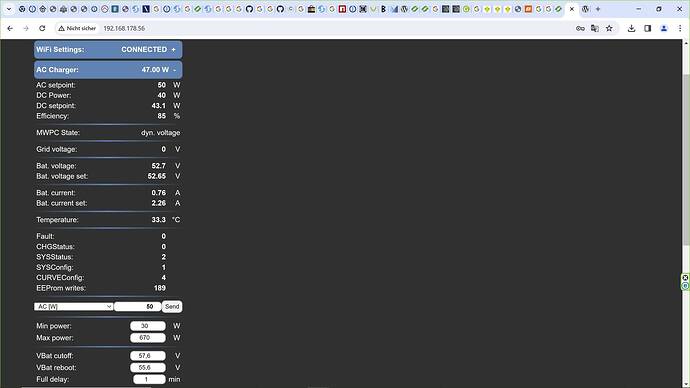Click the page vertical scrollbar thumb
The width and height of the screenshot is (690, 388).
tap(686, 161)
